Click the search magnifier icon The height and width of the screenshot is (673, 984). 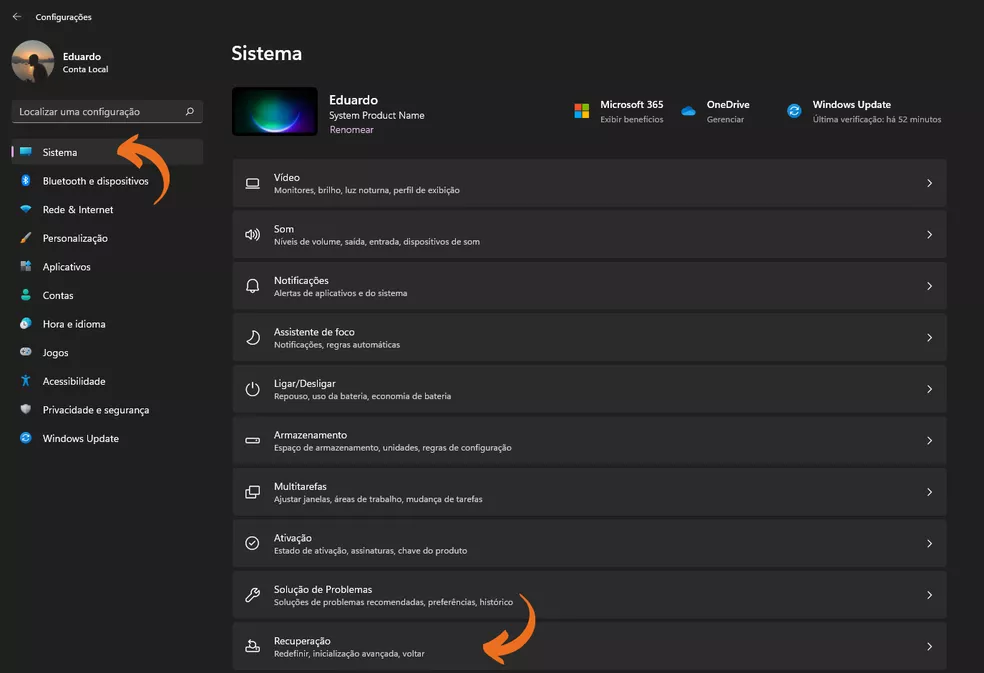click(x=190, y=112)
